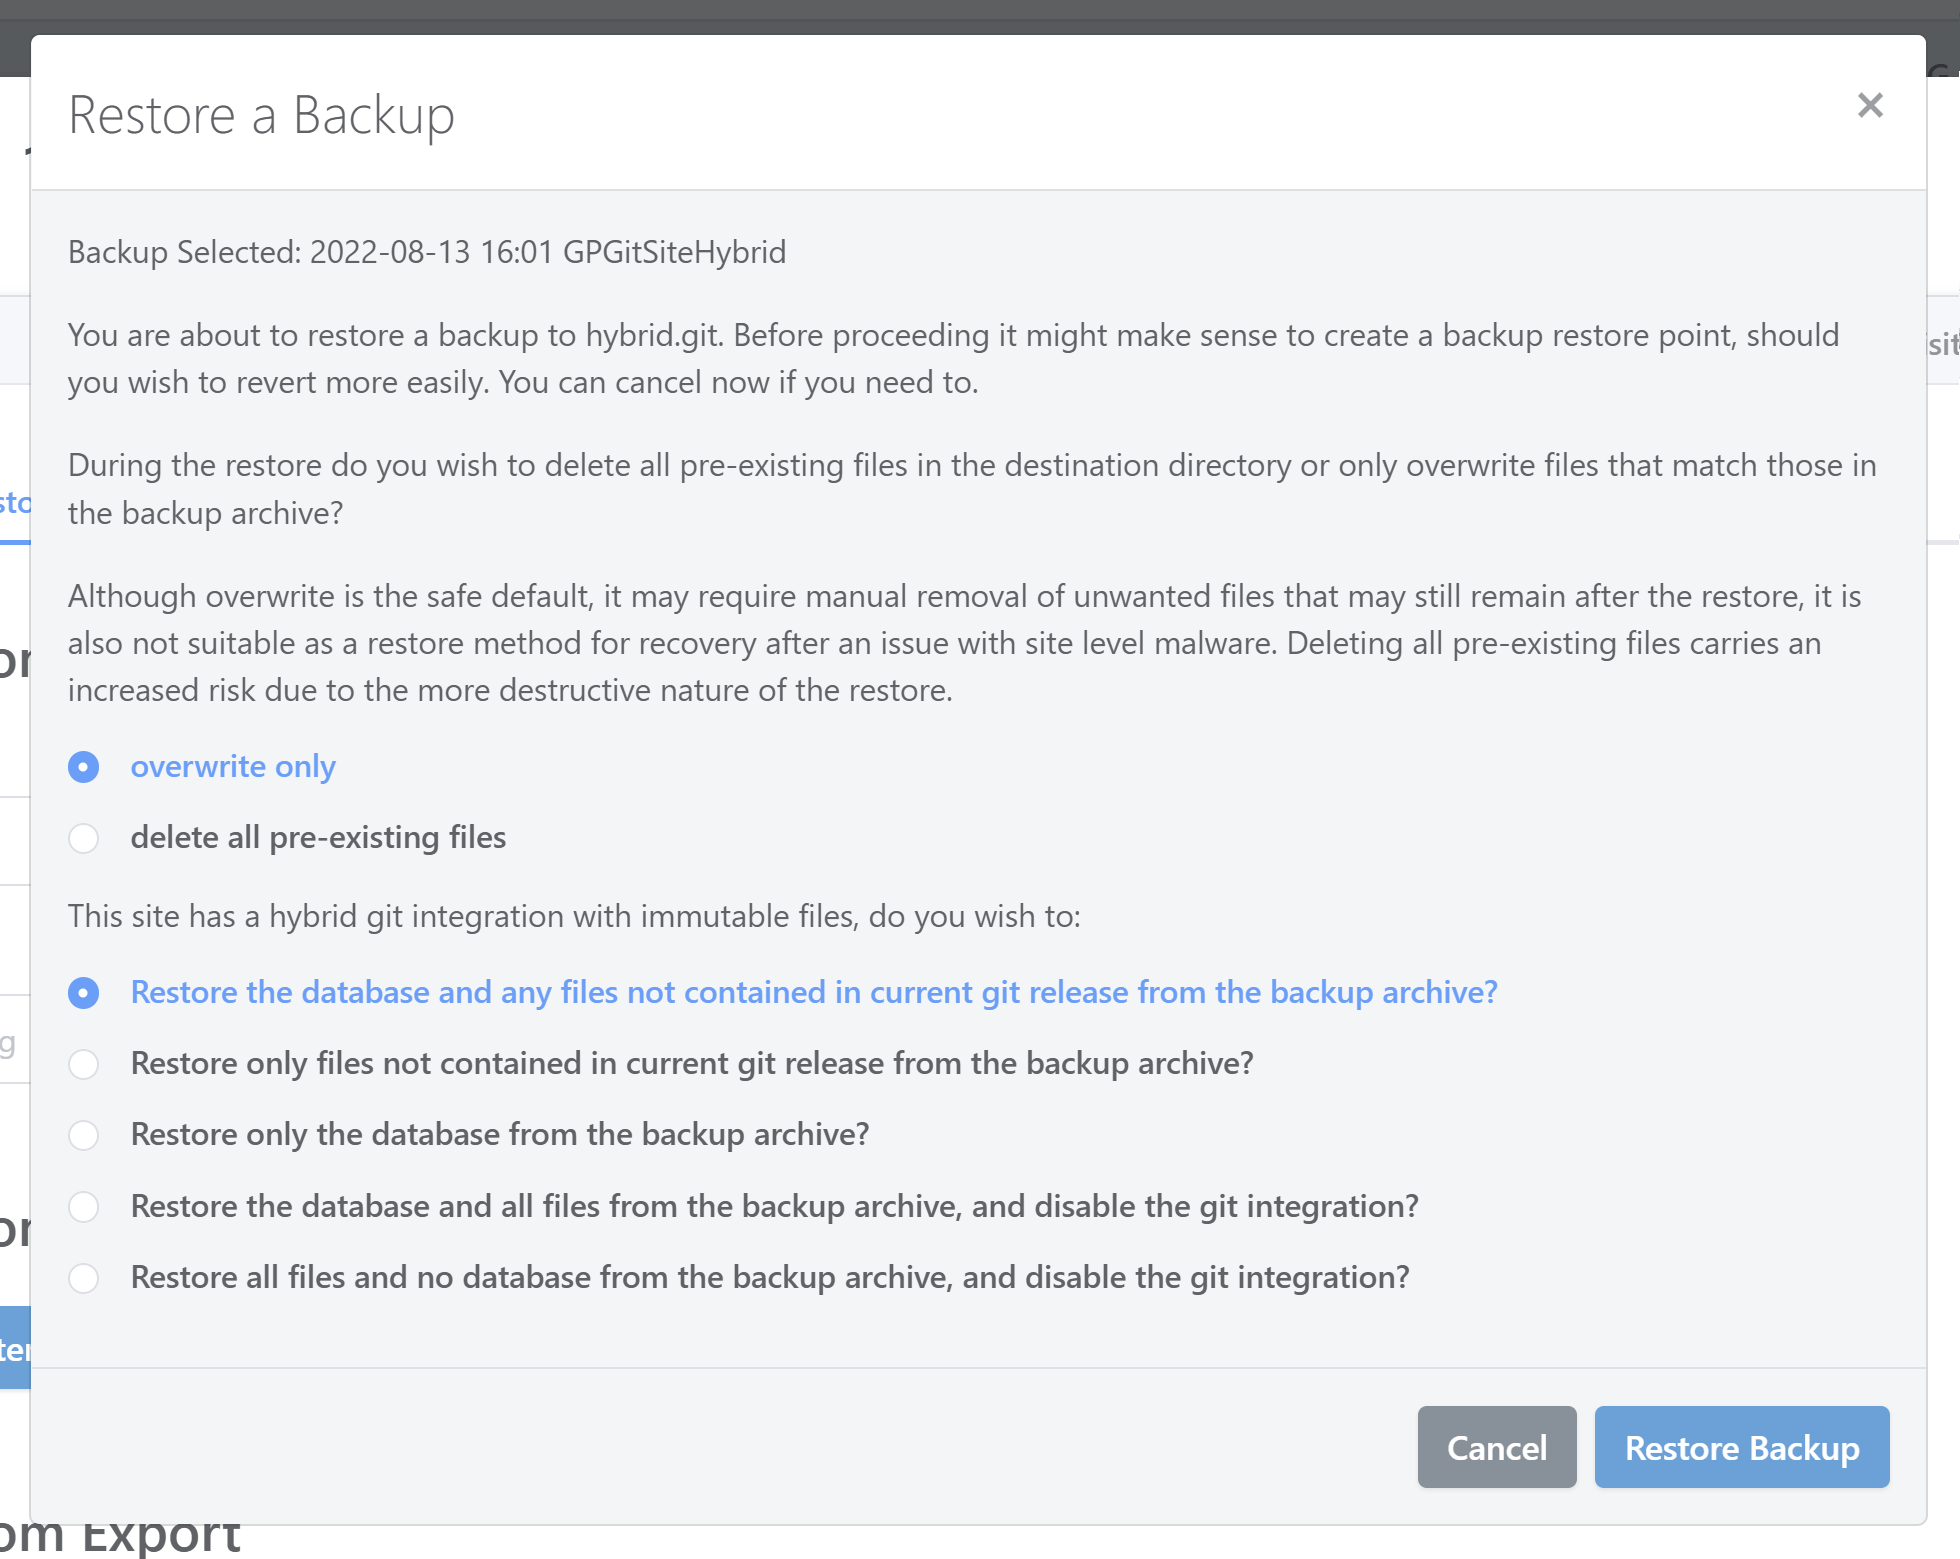Select the 'overwrite only' radio button

[84, 767]
